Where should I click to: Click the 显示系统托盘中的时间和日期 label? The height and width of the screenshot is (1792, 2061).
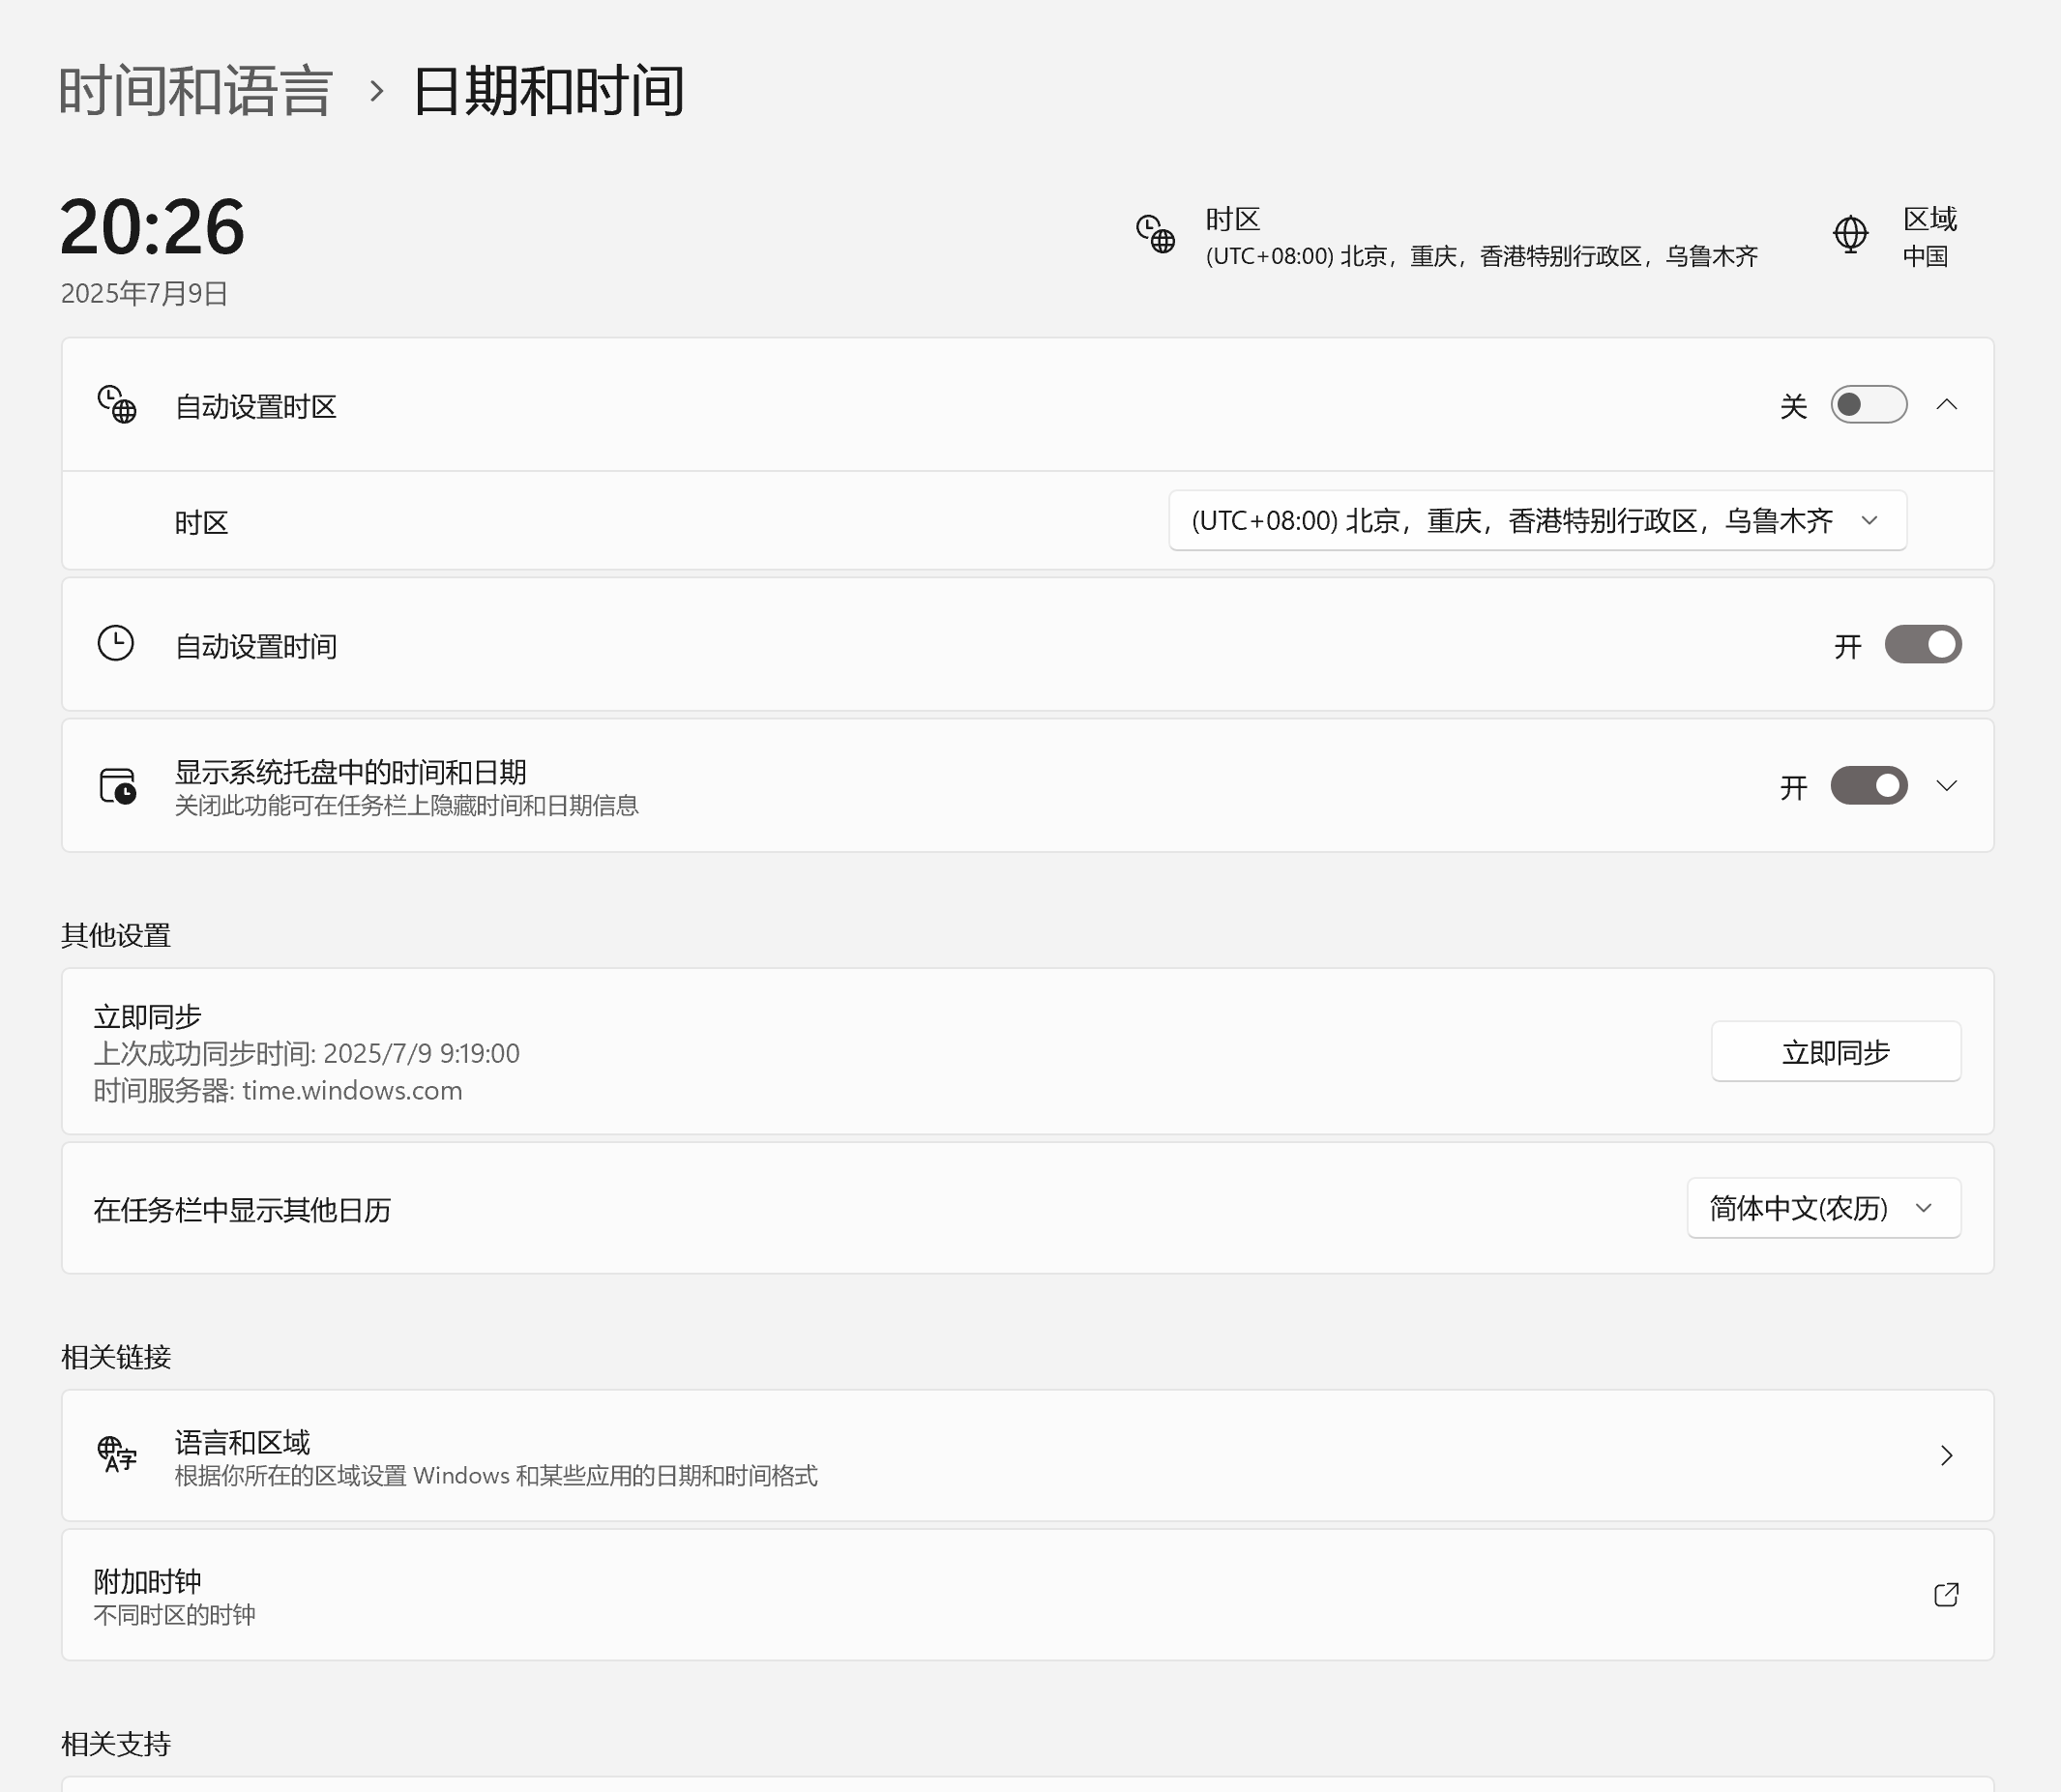[x=350, y=772]
